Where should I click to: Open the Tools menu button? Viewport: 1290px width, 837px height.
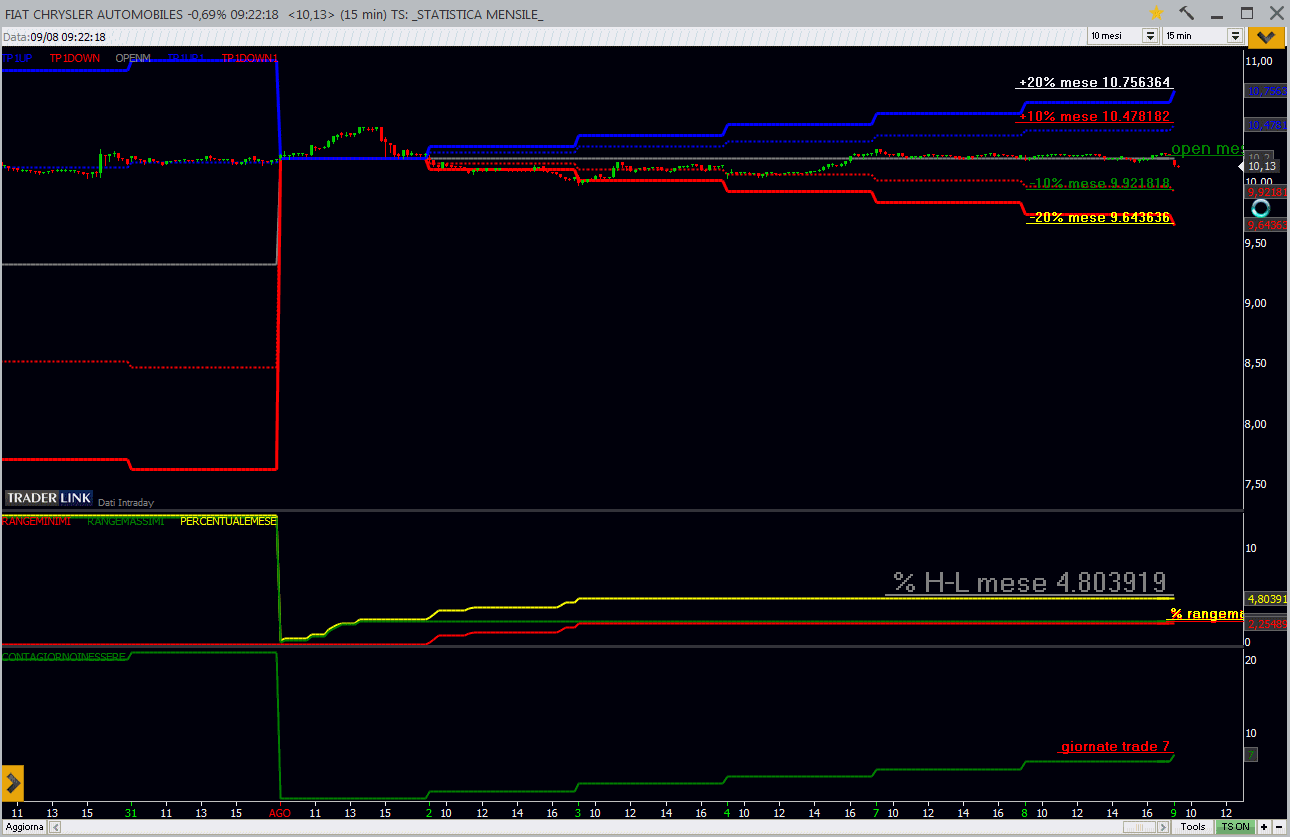tap(1193, 827)
